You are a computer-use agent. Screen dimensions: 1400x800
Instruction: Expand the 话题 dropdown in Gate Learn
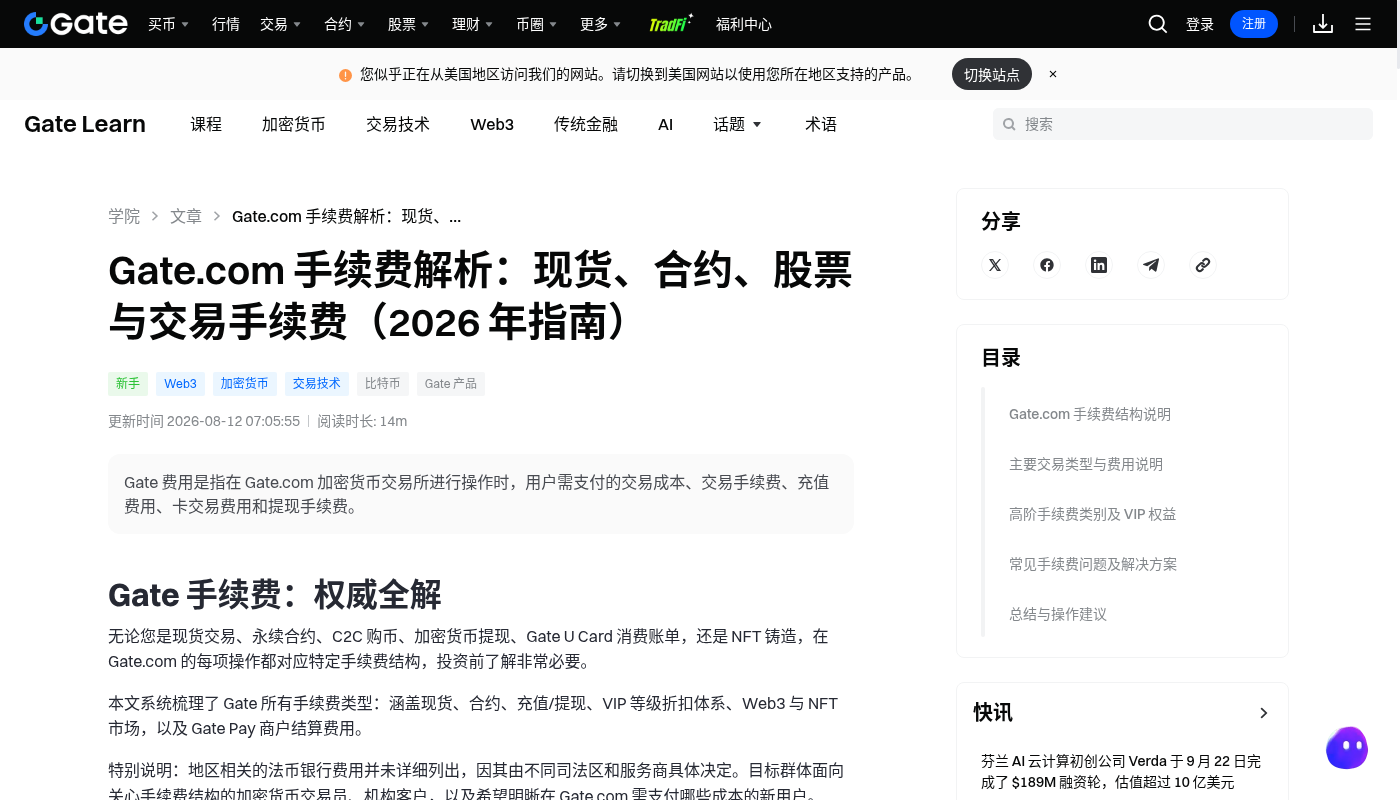tap(737, 124)
